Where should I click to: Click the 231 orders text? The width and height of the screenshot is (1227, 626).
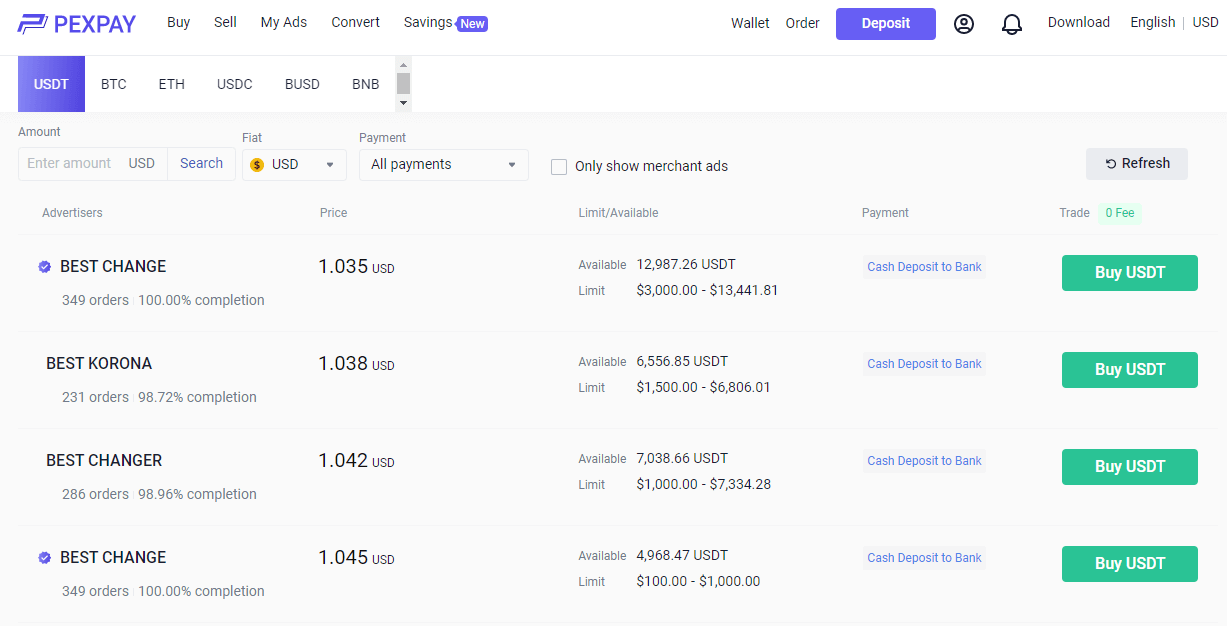pyautogui.click(x=95, y=398)
